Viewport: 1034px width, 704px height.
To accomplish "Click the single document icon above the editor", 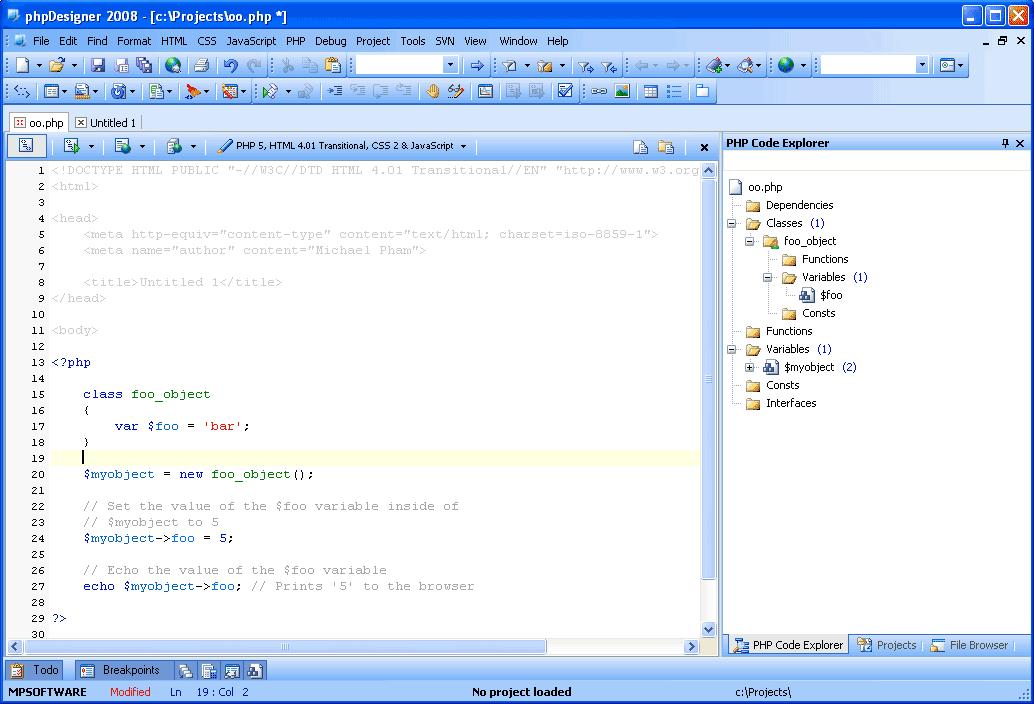I will click(x=640, y=146).
